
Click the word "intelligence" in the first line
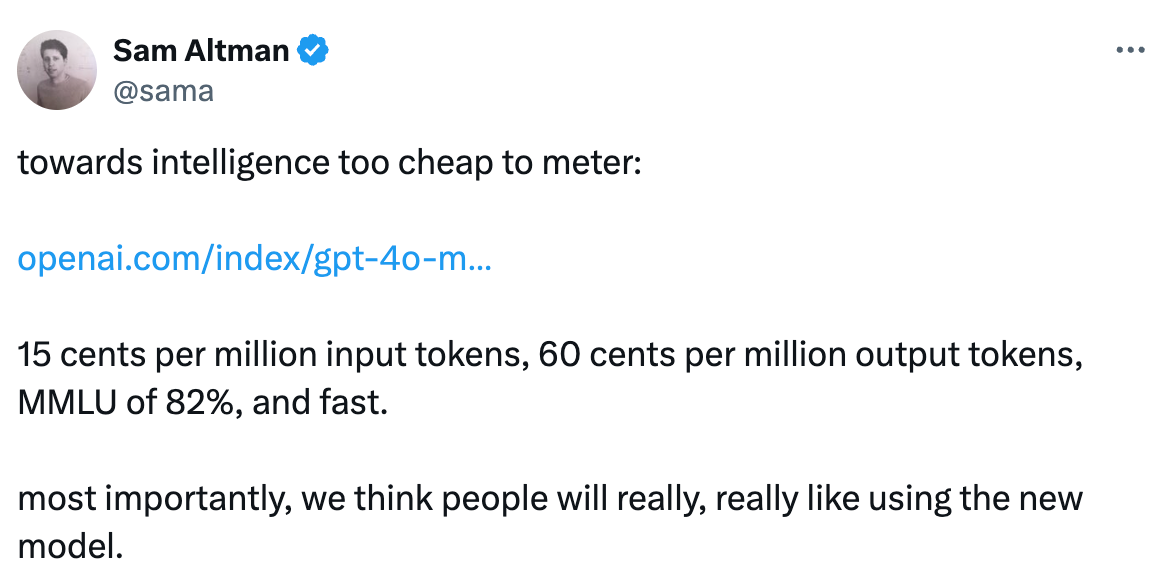(x=240, y=163)
